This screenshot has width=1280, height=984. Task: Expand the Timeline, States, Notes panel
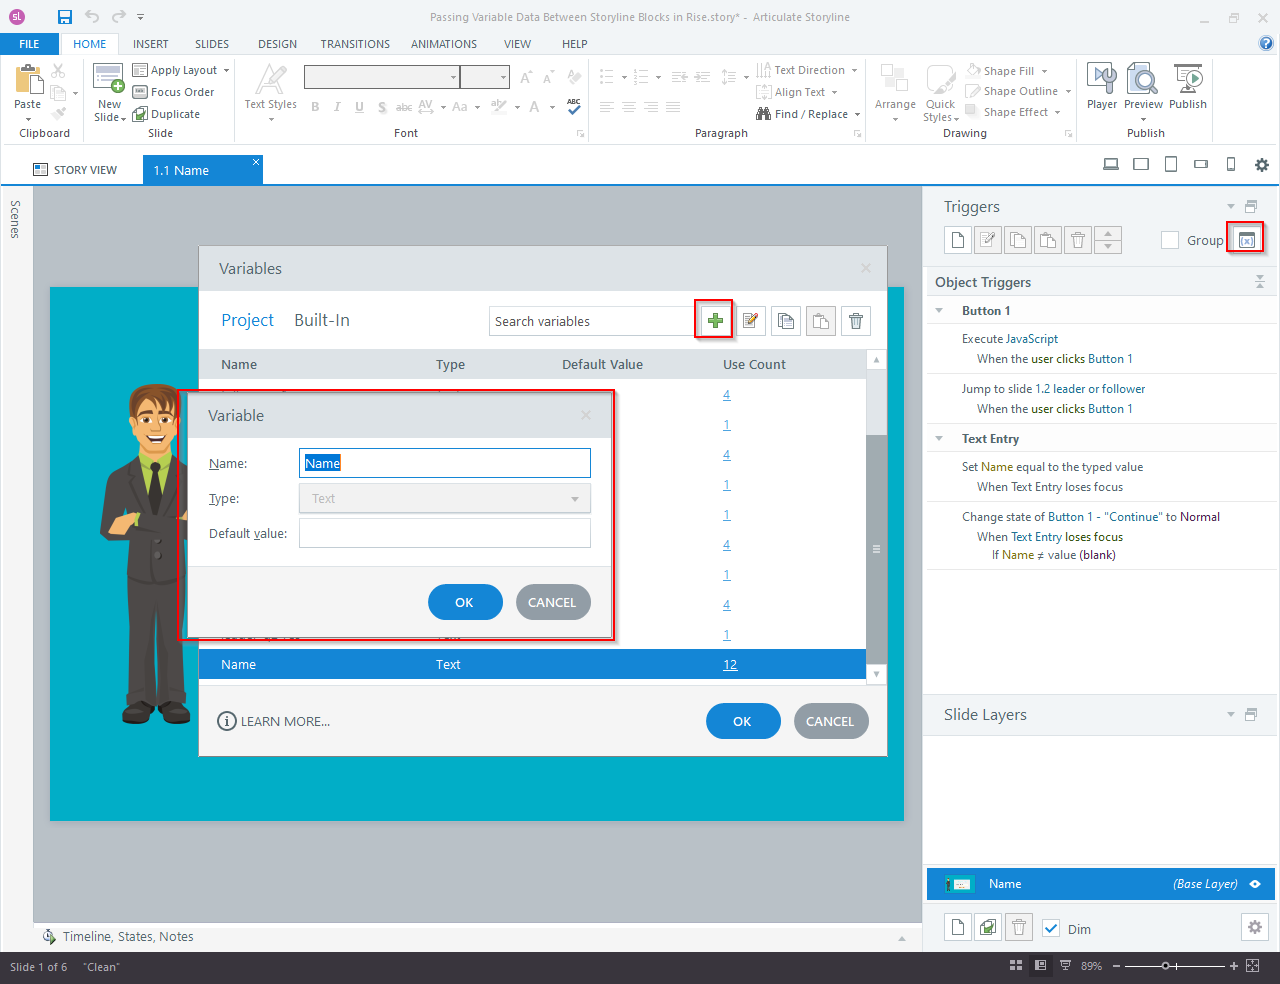point(902,939)
